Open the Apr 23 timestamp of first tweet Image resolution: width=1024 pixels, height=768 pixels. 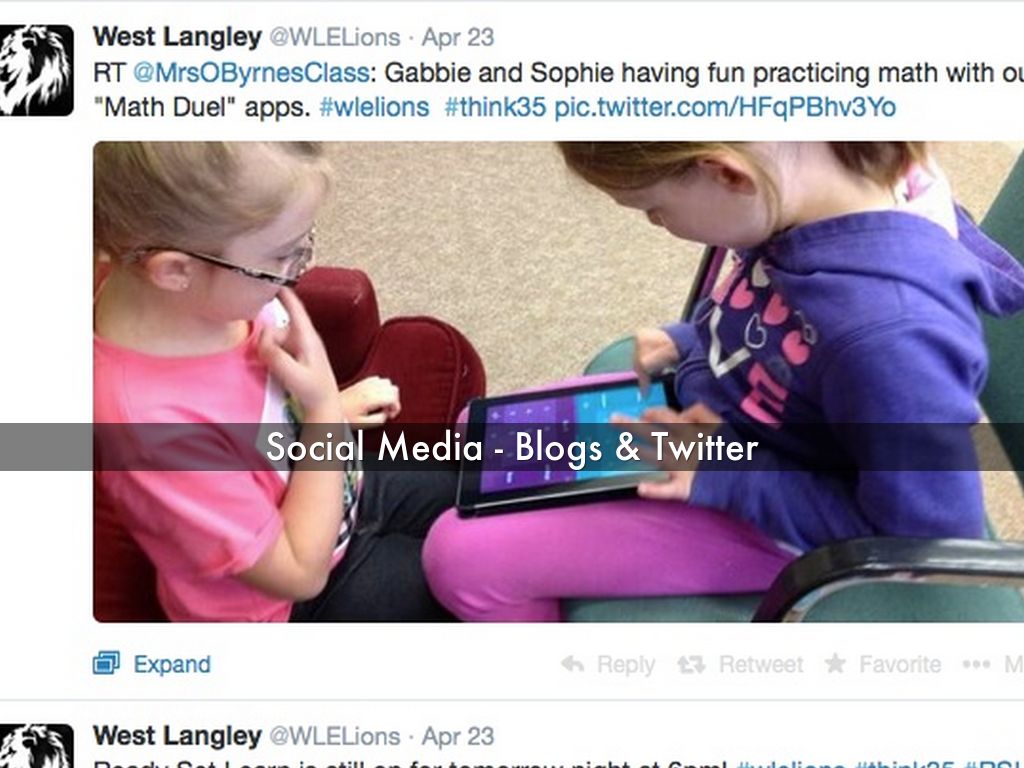click(458, 37)
